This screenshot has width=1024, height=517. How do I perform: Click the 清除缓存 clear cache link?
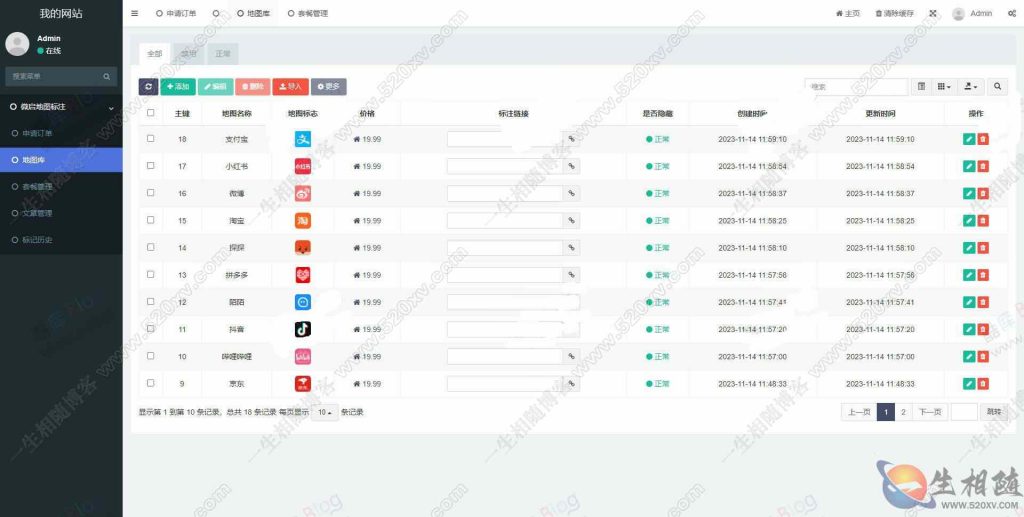pos(895,13)
